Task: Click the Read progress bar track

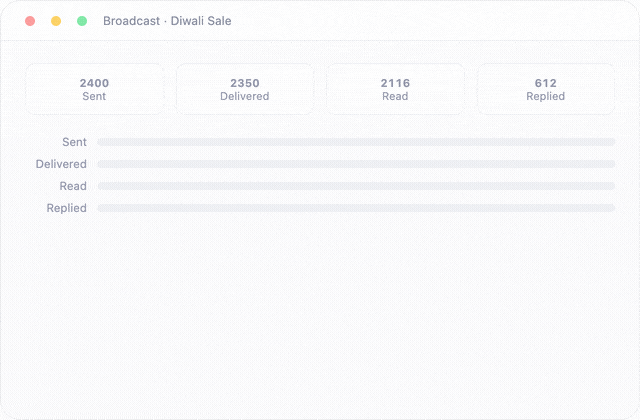Action: click(x=356, y=186)
